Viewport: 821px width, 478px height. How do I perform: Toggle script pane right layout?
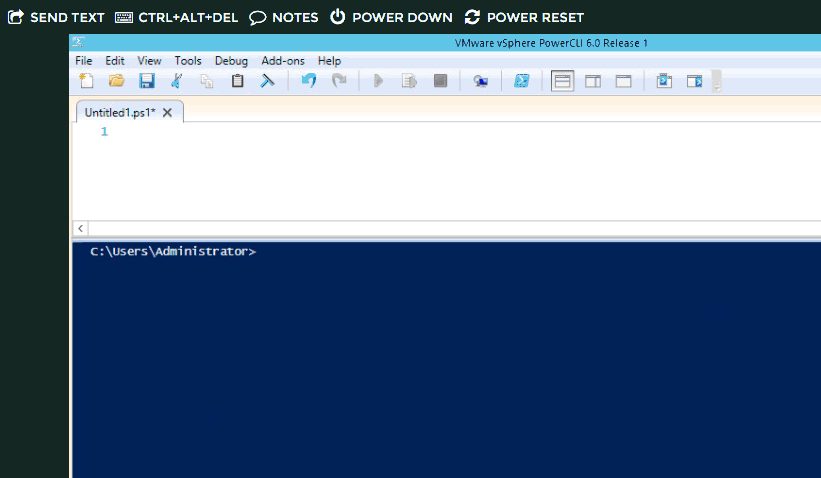click(x=593, y=81)
